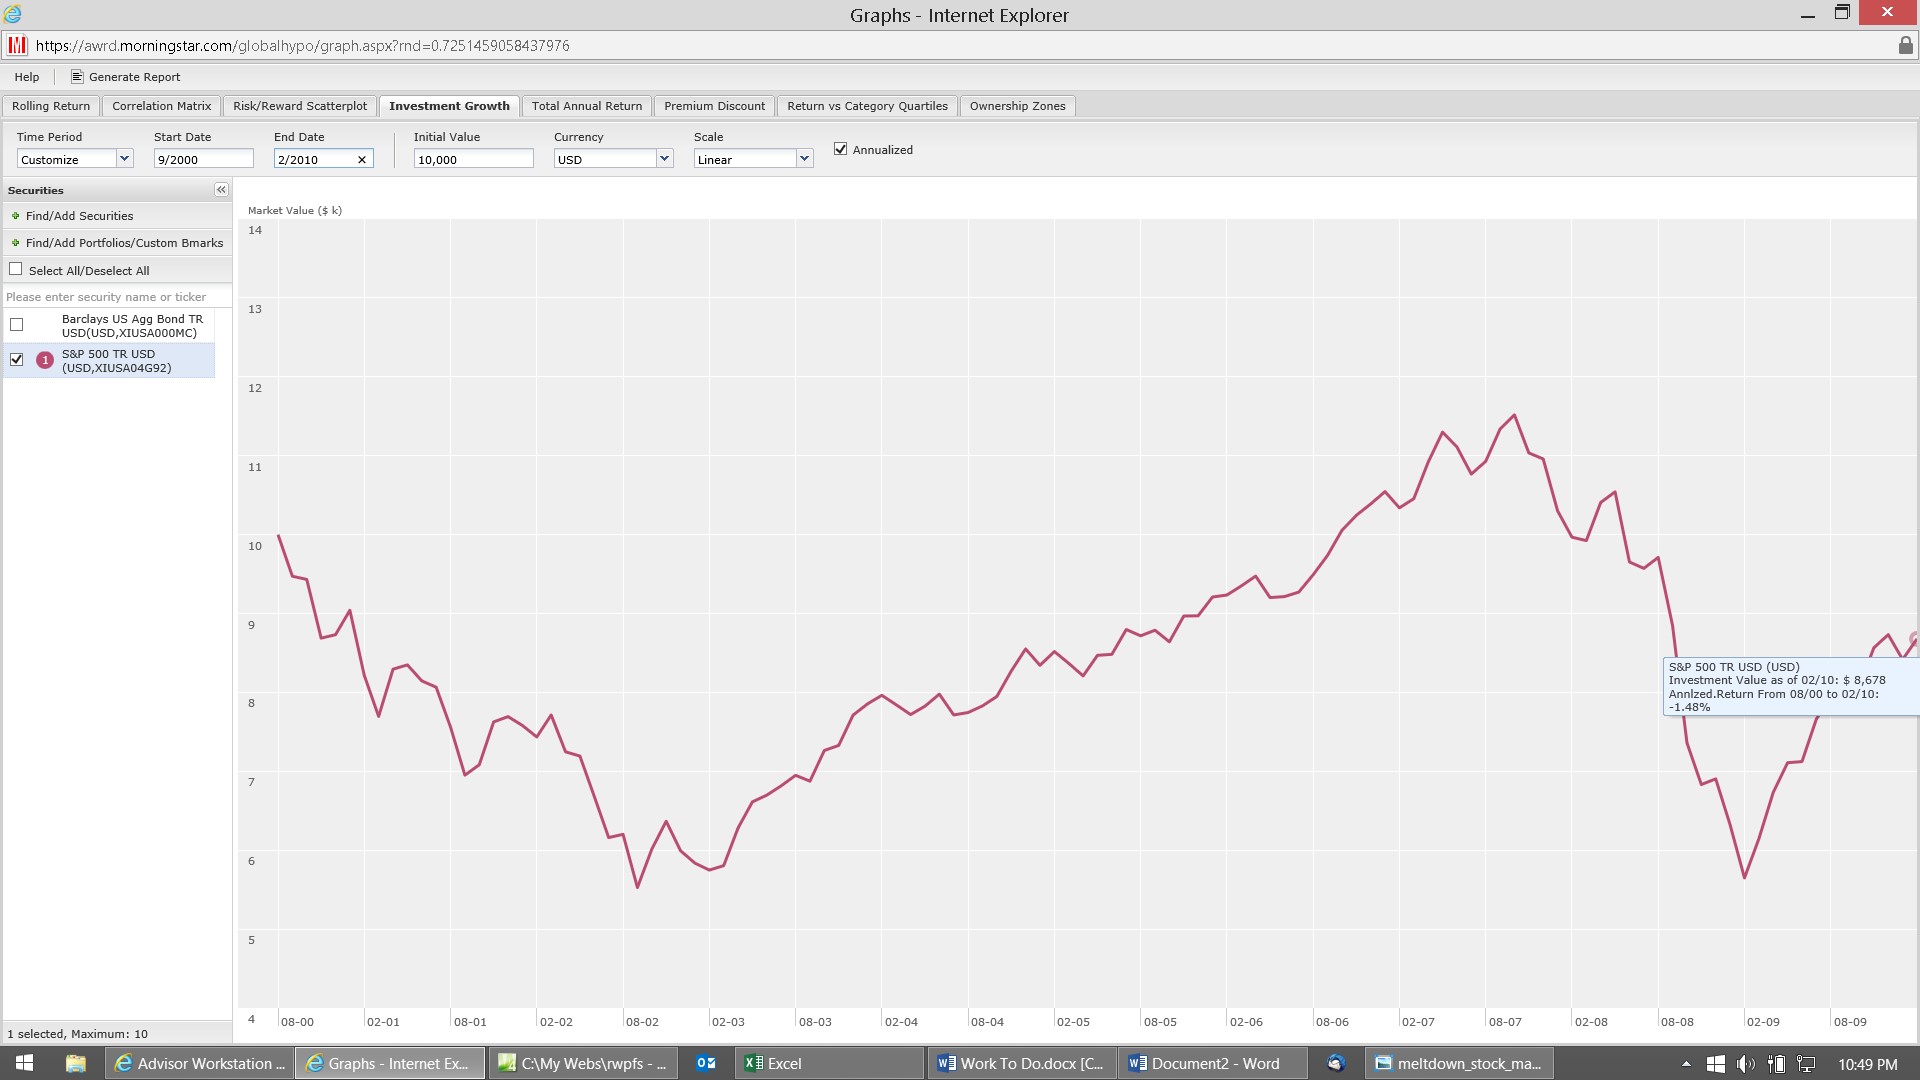
Task: Click the Internet Explorer title bar logo
Action: (x=13, y=14)
